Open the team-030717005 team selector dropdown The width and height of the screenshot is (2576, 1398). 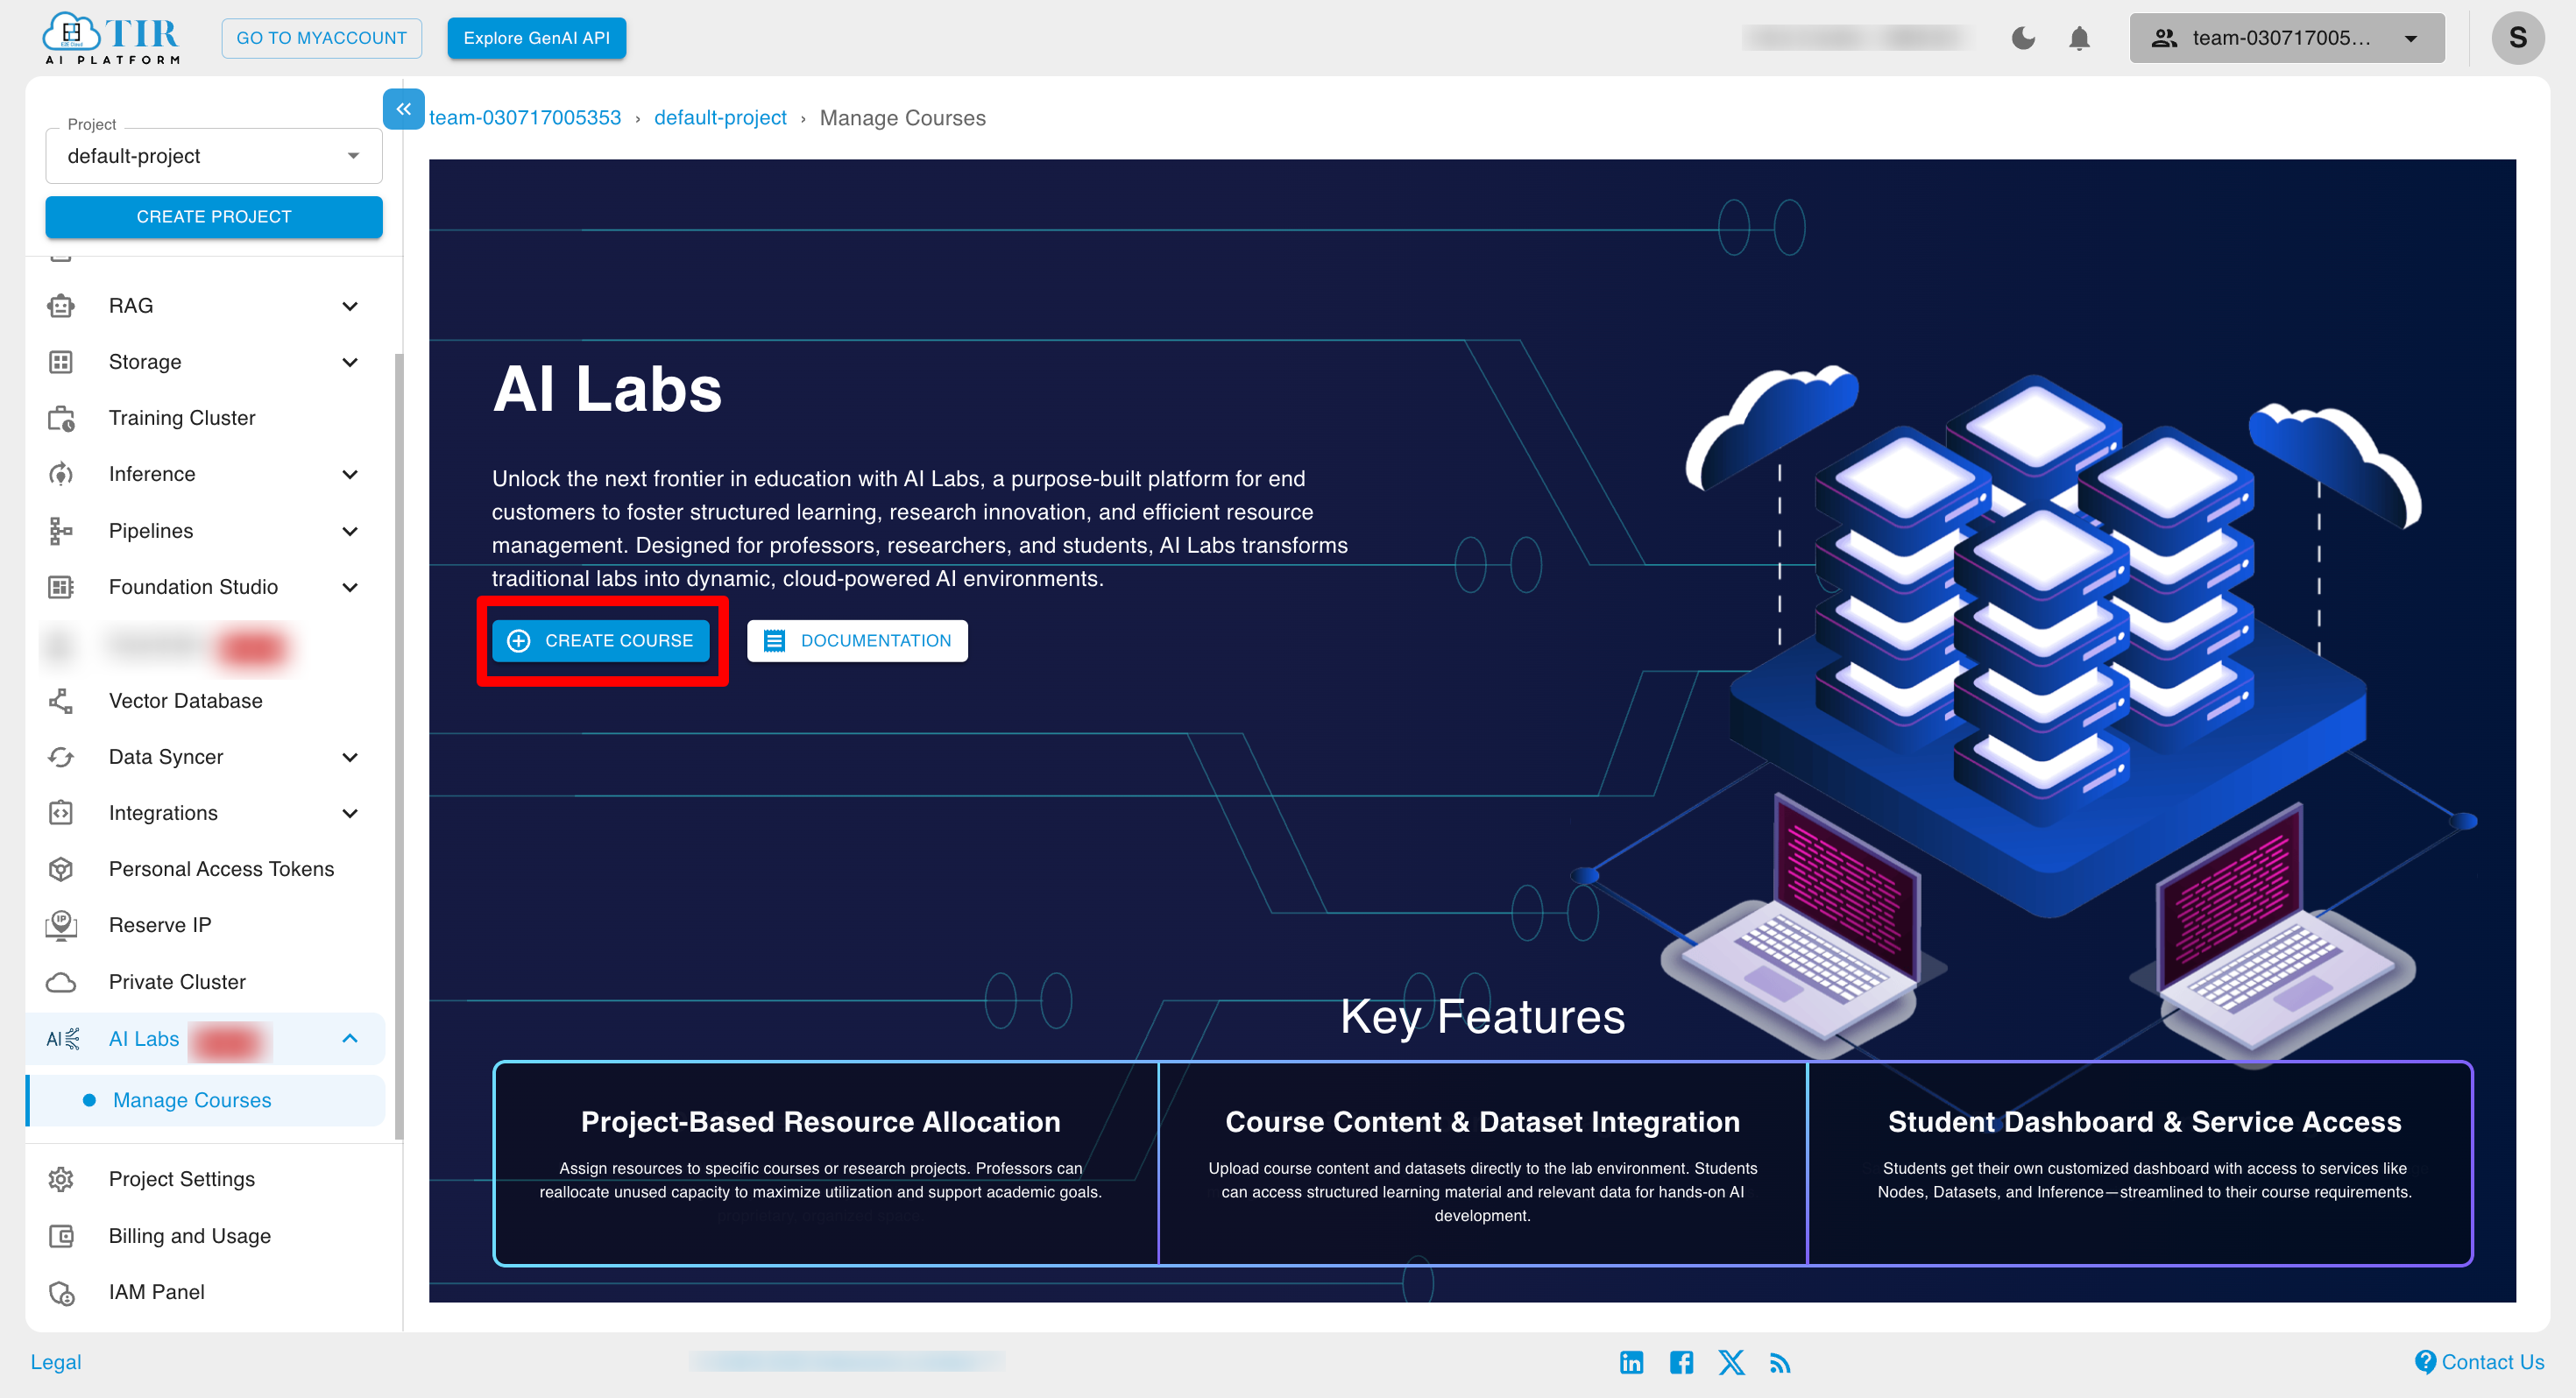pos(2287,38)
